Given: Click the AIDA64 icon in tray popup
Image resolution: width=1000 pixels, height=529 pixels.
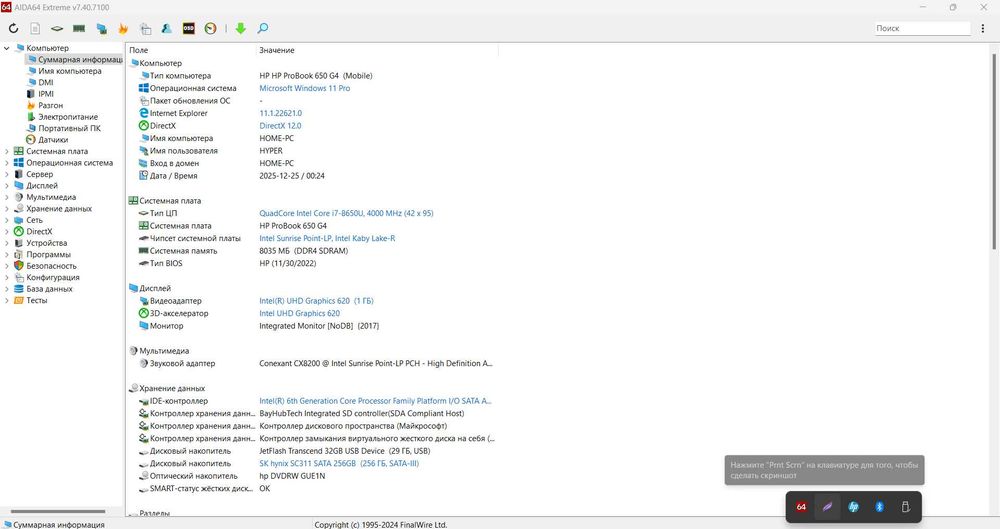Looking at the screenshot, I should [801, 507].
